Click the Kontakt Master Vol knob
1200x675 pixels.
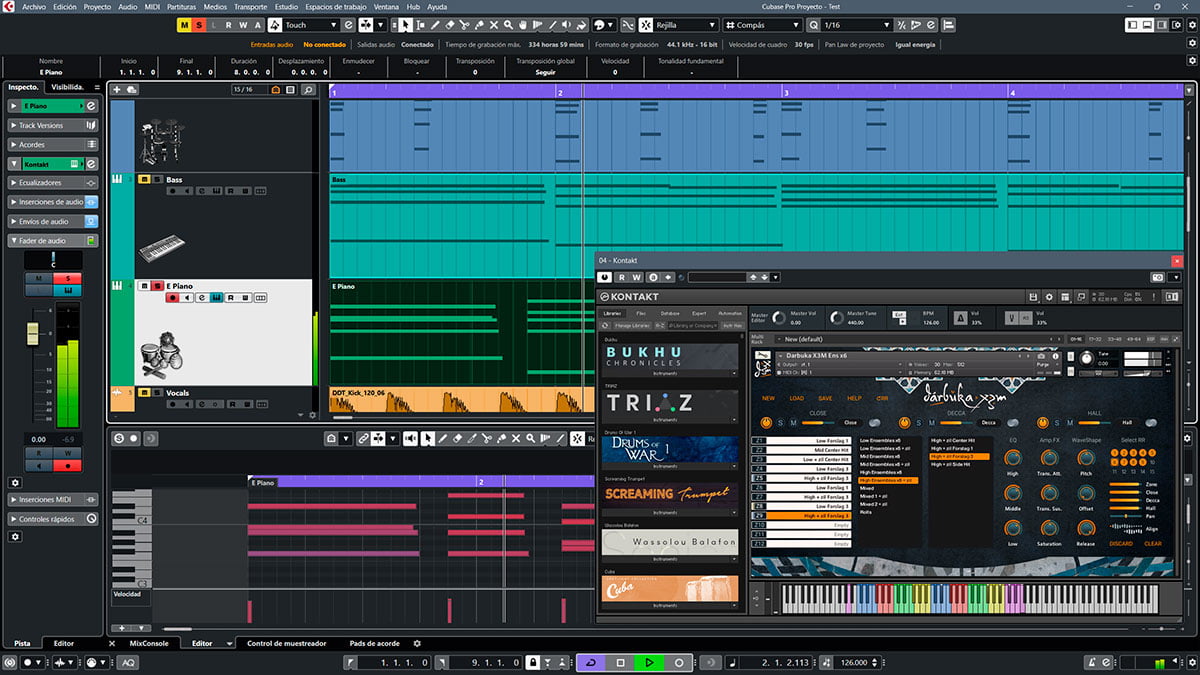pyautogui.click(x=779, y=318)
